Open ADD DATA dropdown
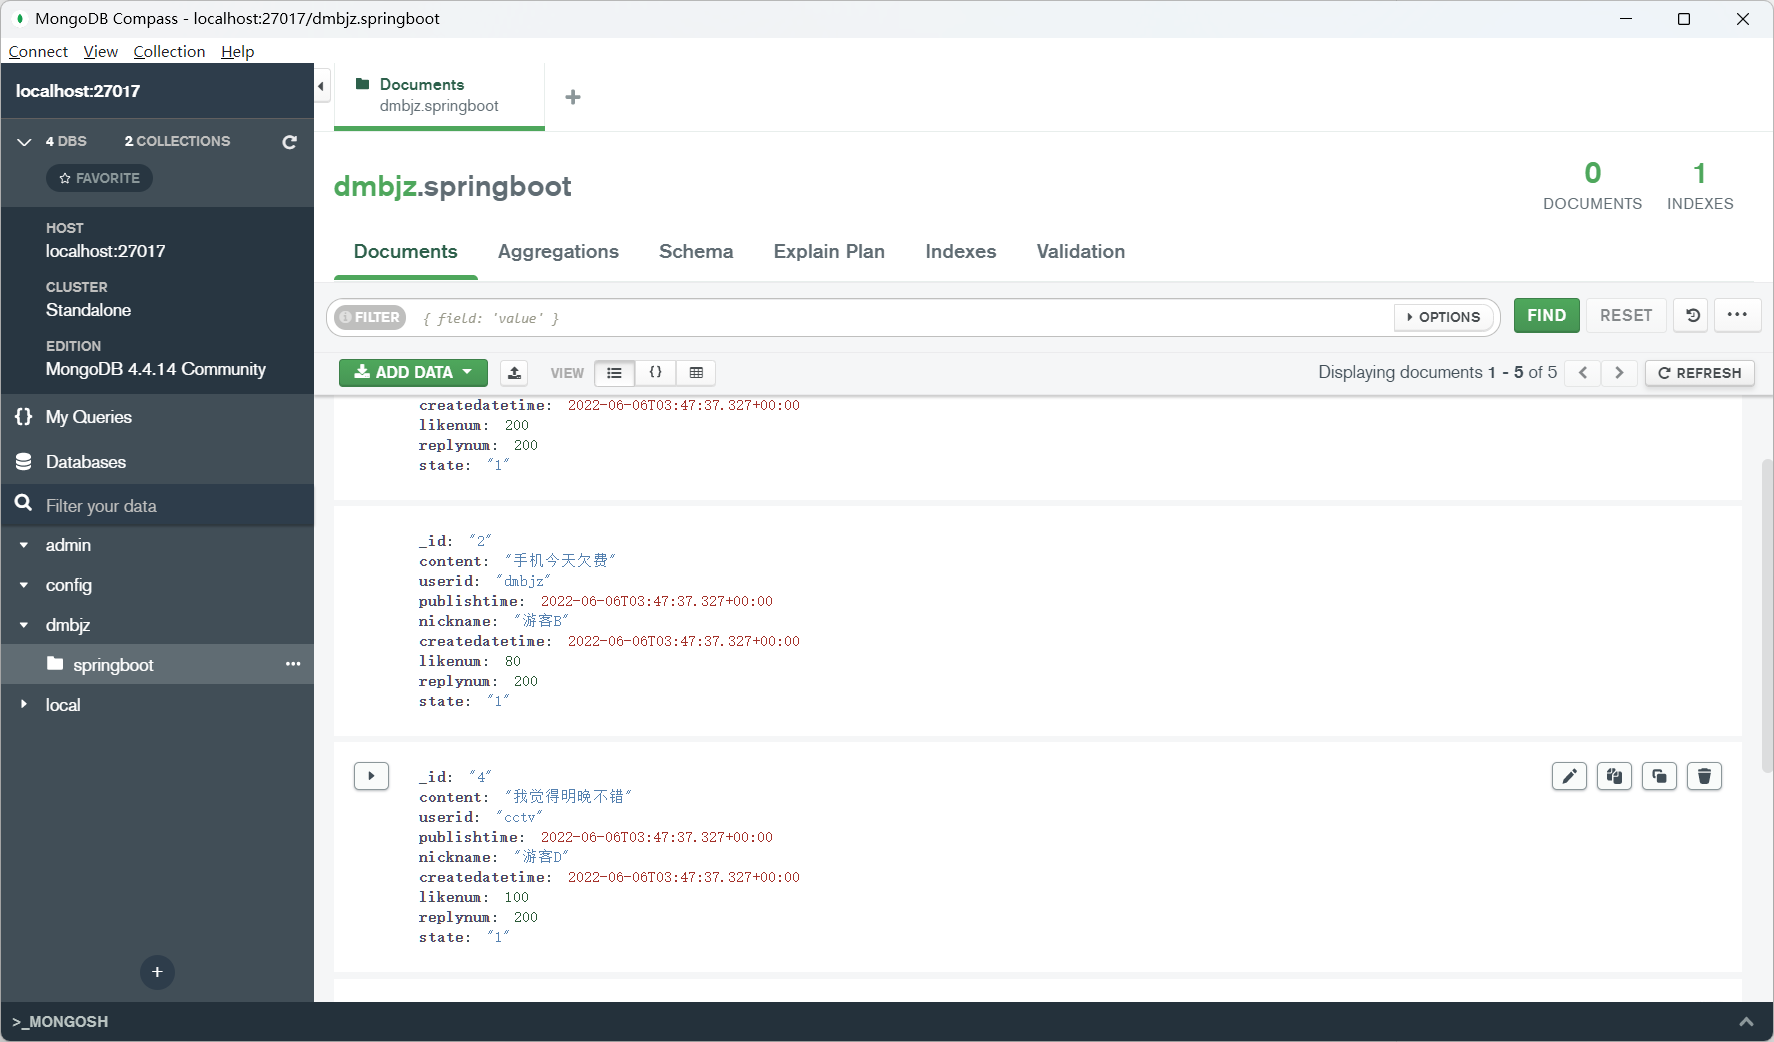 413,372
